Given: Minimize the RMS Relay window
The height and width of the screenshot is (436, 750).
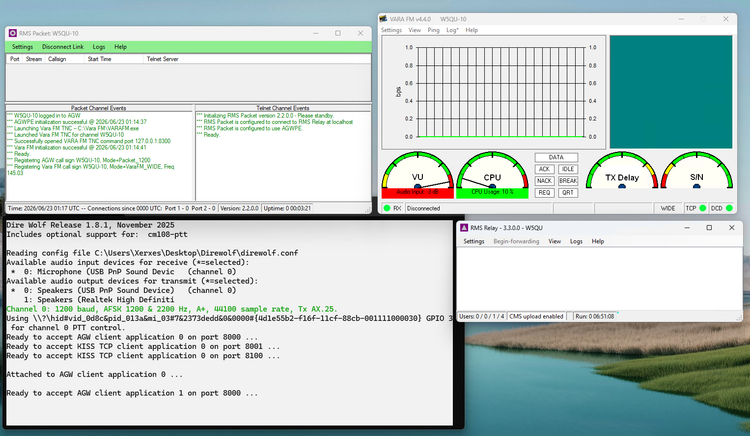Looking at the screenshot, I should tap(687, 228).
